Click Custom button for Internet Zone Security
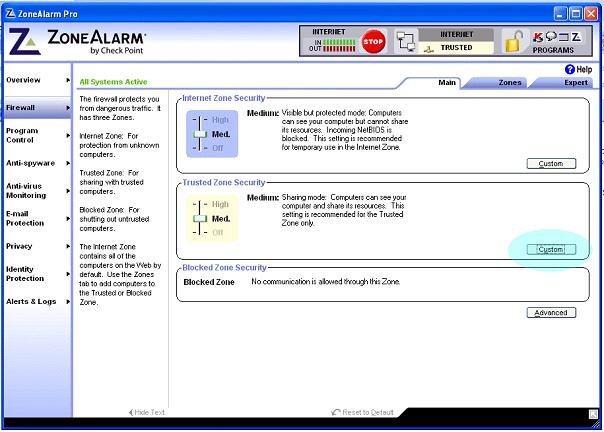Viewport: 604px width, 432px height. pos(551,163)
